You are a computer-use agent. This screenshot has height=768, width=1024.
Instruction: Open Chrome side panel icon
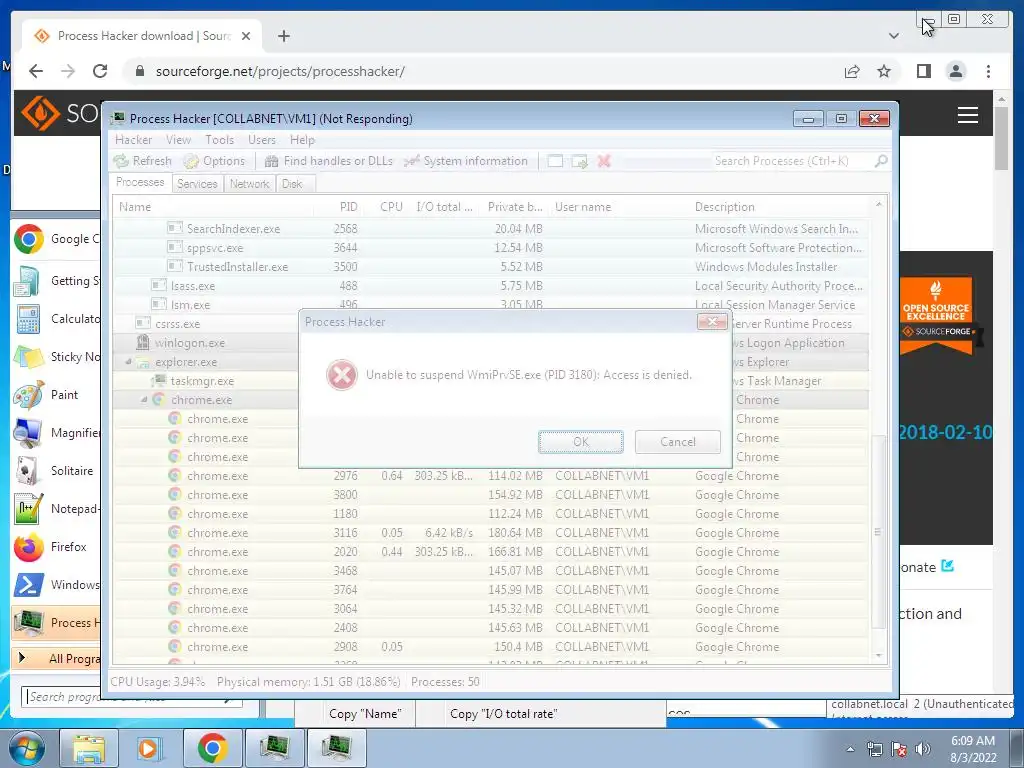coord(923,71)
